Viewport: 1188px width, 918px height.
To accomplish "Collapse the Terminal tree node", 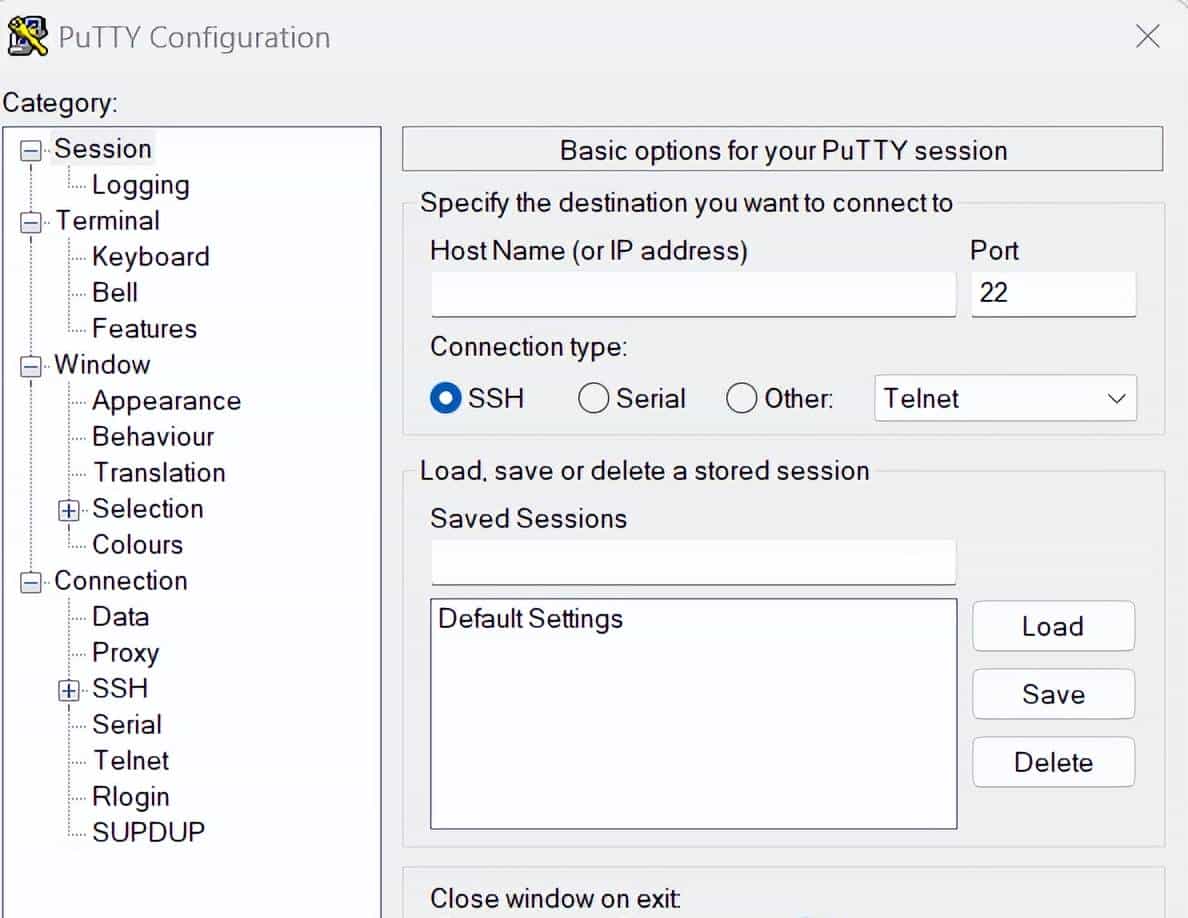I will (32, 222).
